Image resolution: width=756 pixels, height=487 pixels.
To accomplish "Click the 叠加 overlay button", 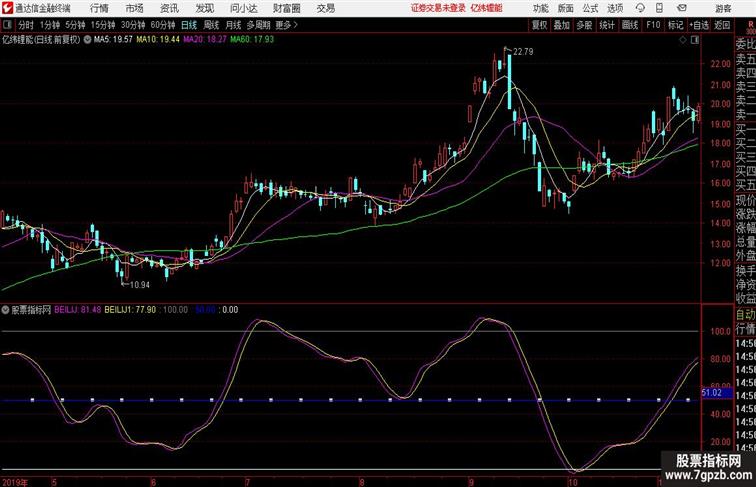I will pyautogui.click(x=562, y=25).
